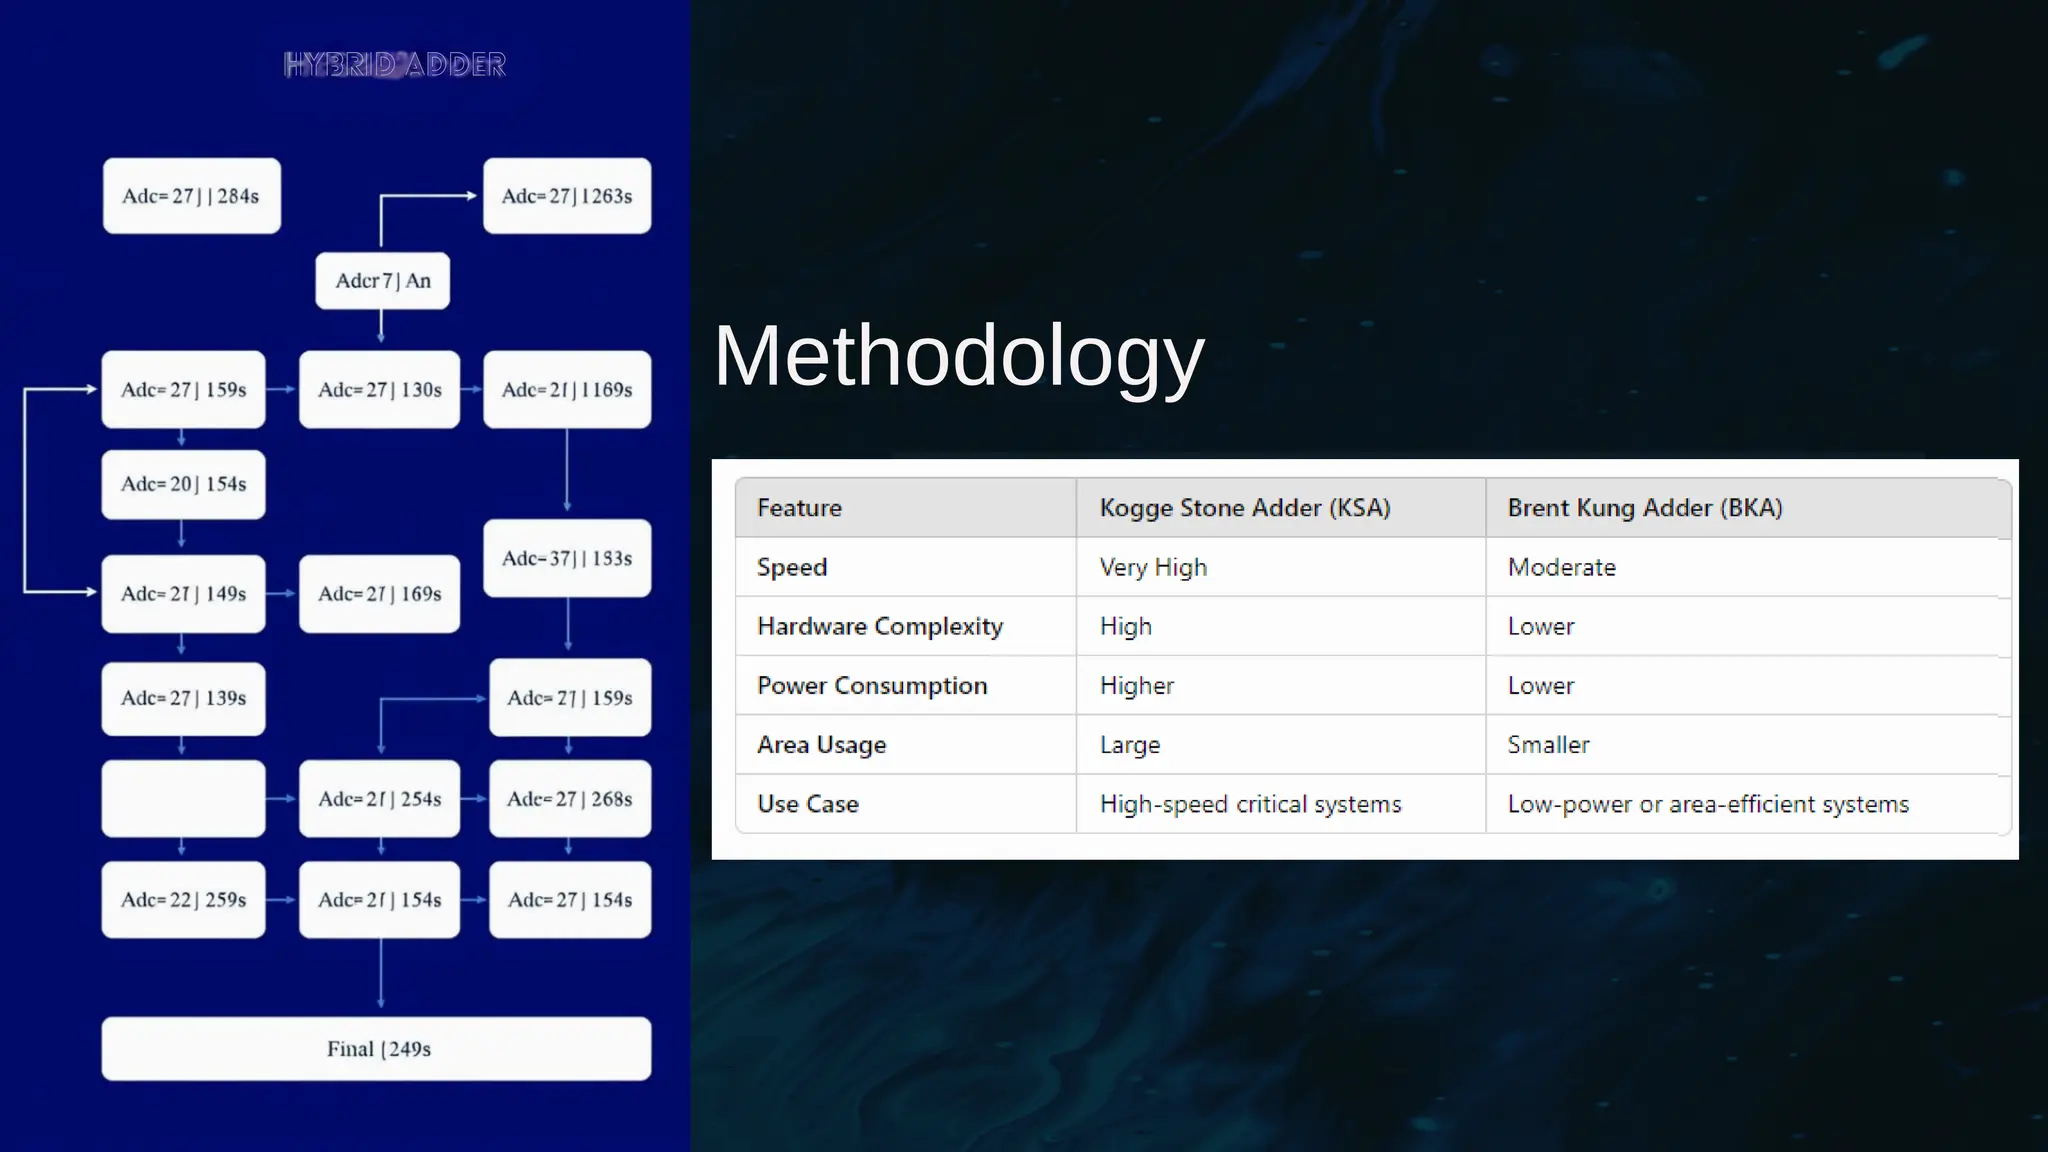Click the flowchart box ending in 1169s
Screen dimensions: 2048x1152
567,390
